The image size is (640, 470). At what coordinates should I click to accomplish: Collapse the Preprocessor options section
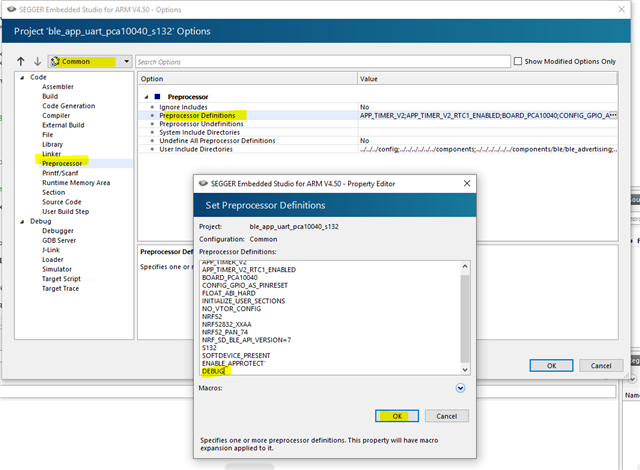point(146,97)
